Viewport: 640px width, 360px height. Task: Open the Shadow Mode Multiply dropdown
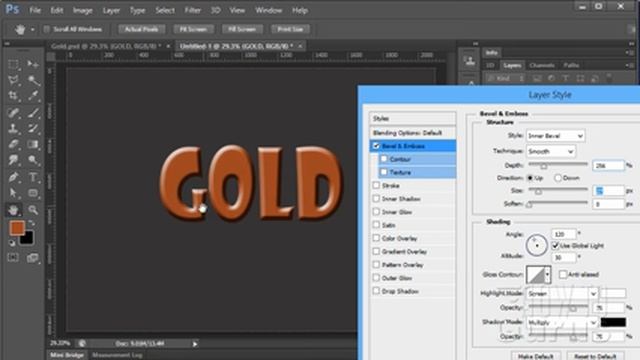pyautogui.click(x=562, y=322)
